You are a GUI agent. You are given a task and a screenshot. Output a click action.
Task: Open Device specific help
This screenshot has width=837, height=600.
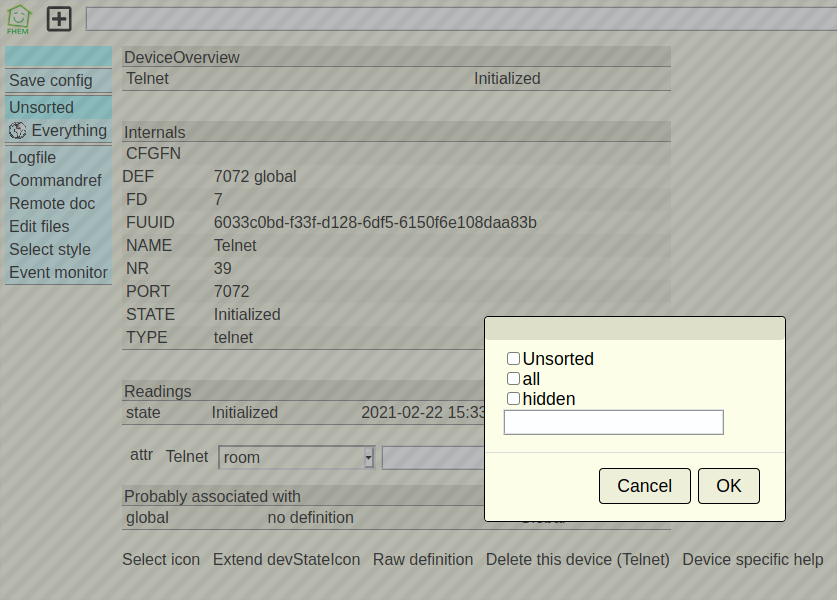tap(752, 559)
